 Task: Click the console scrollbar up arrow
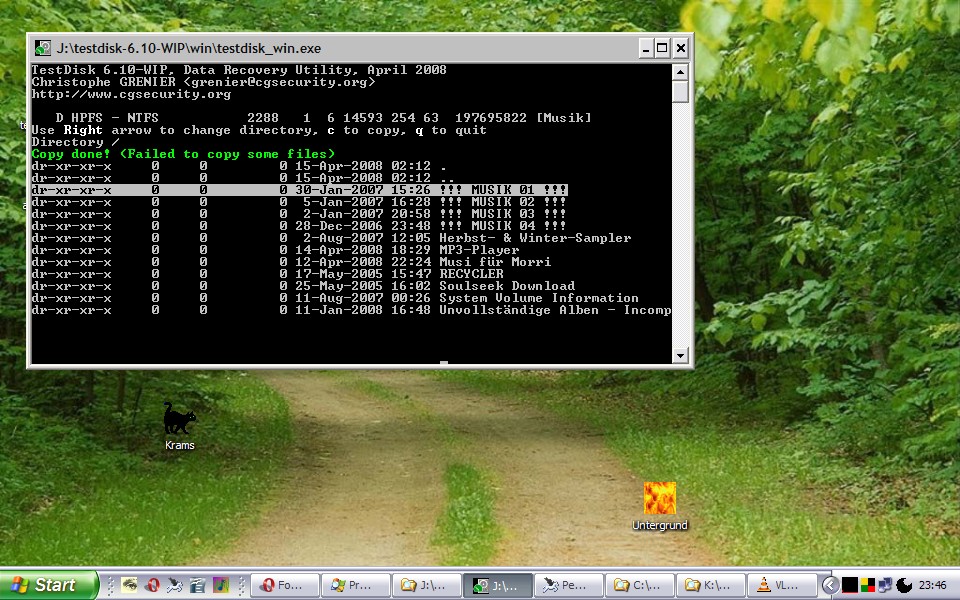[680, 72]
